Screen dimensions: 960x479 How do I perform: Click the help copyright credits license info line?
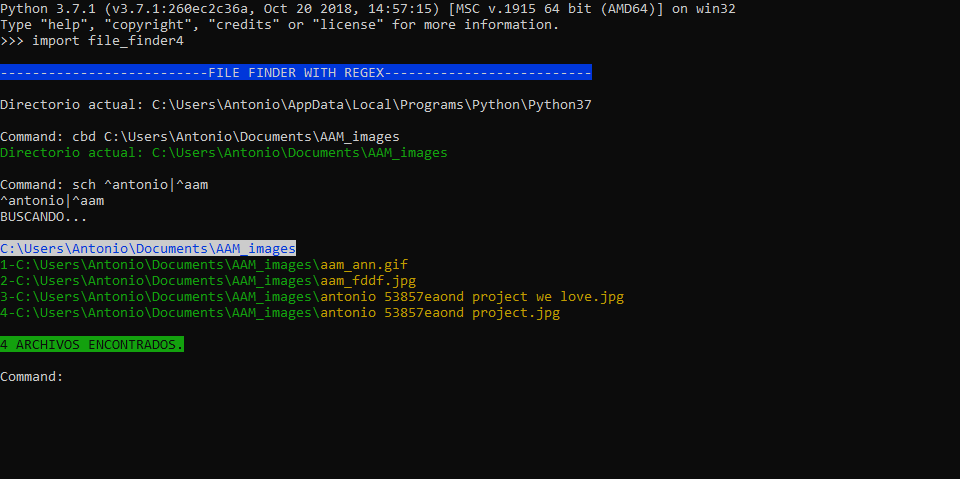[280, 25]
